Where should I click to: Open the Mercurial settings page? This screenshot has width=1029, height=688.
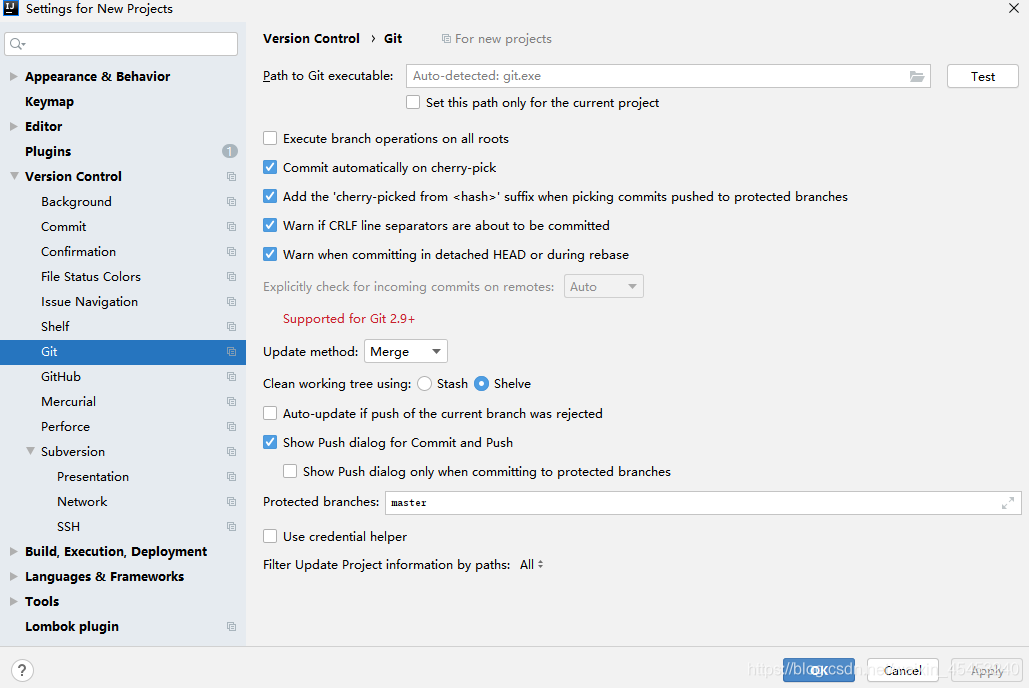[68, 402]
